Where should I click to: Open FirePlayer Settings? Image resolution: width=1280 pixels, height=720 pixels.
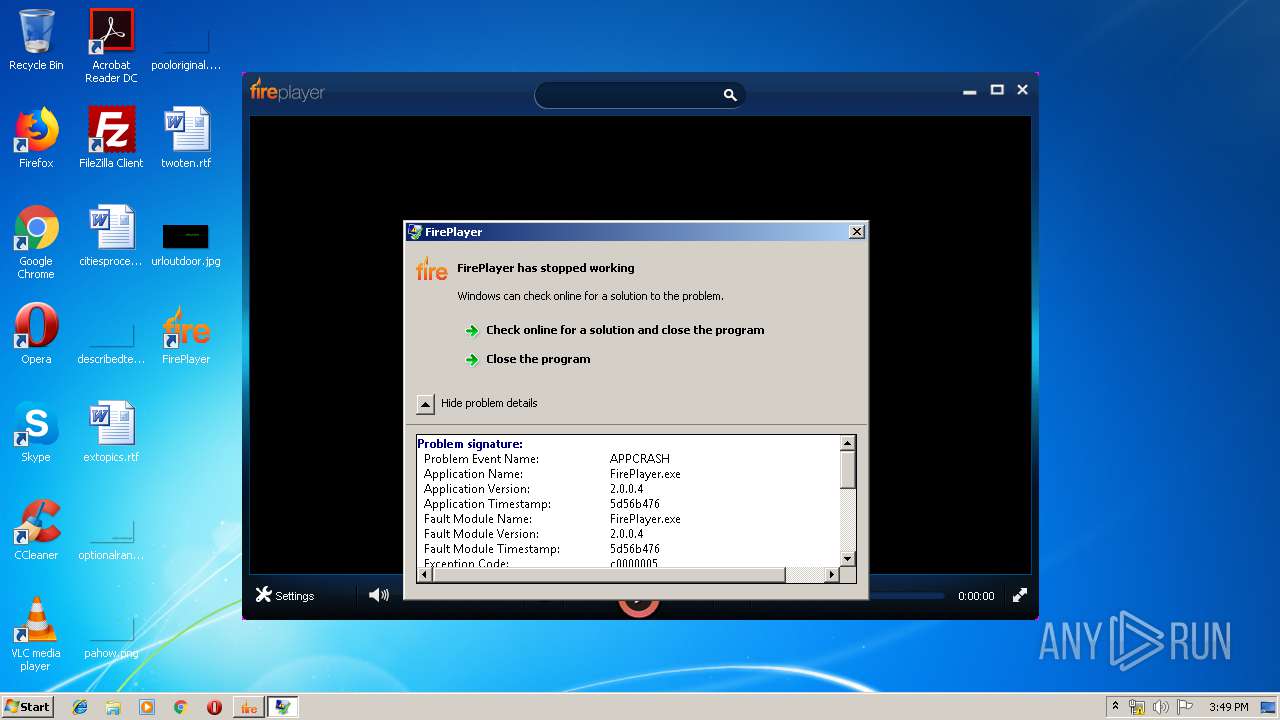pos(285,595)
